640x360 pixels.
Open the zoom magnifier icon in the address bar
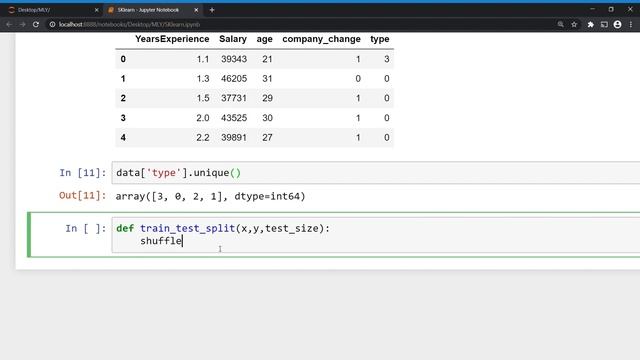561,24
